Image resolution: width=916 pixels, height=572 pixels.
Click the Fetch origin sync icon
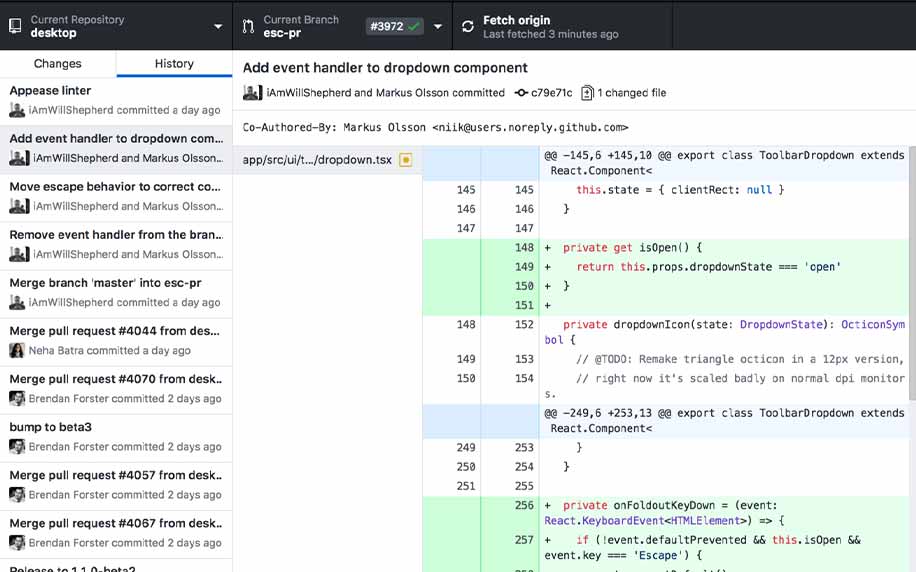pos(468,26)
